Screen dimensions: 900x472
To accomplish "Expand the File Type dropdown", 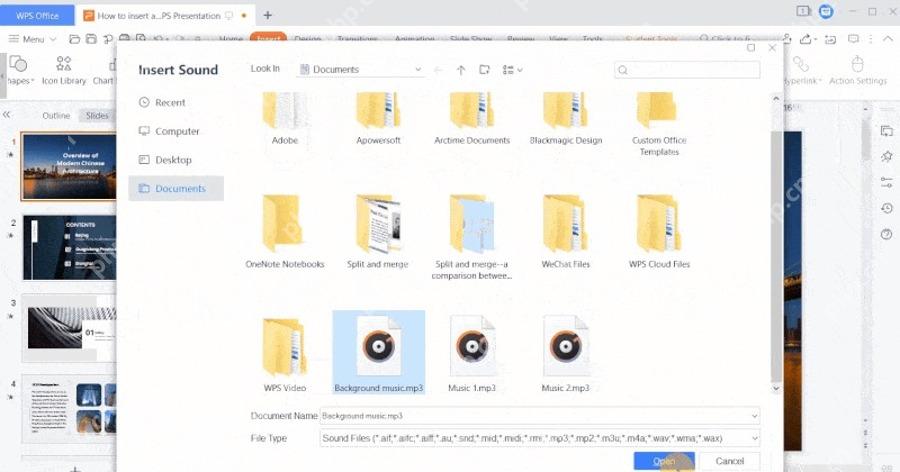I will pos(754,438).
